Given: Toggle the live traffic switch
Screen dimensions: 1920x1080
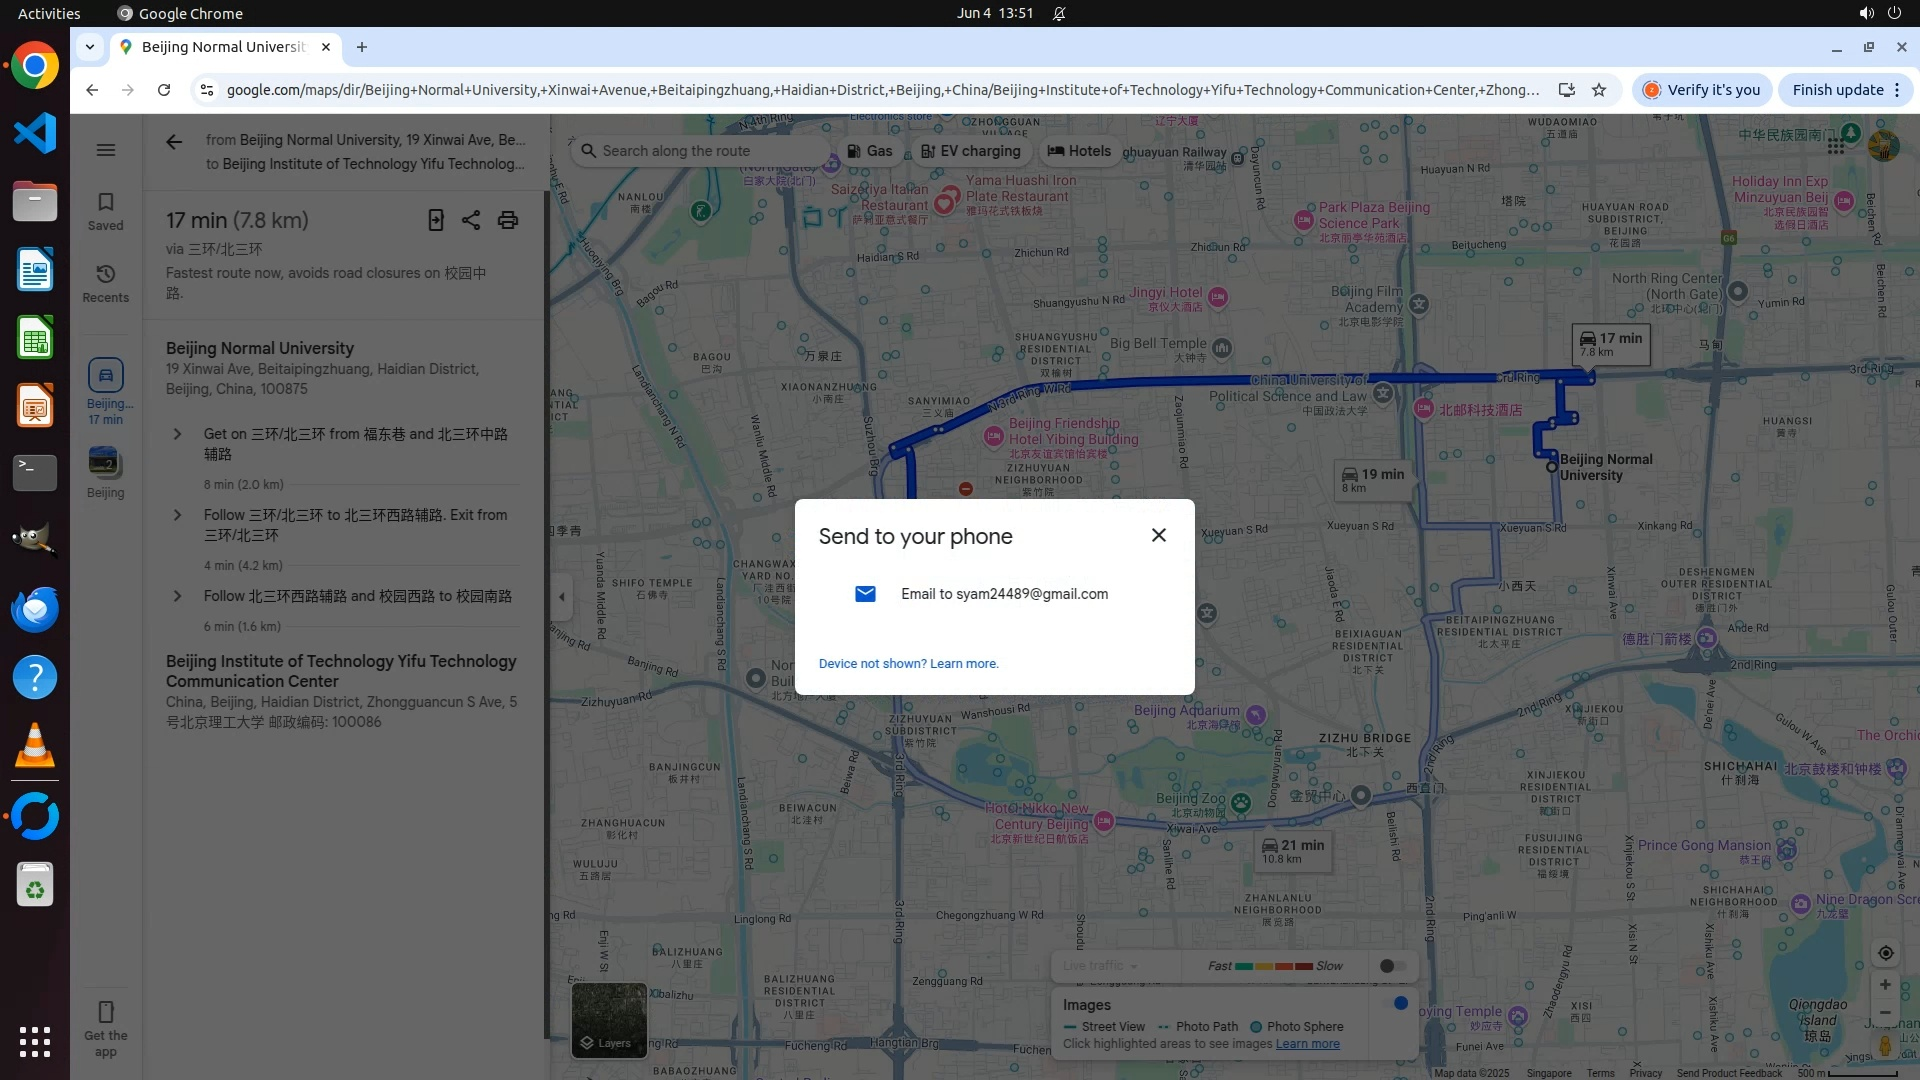Looking at the screenshot, I should coord(1392,966).
